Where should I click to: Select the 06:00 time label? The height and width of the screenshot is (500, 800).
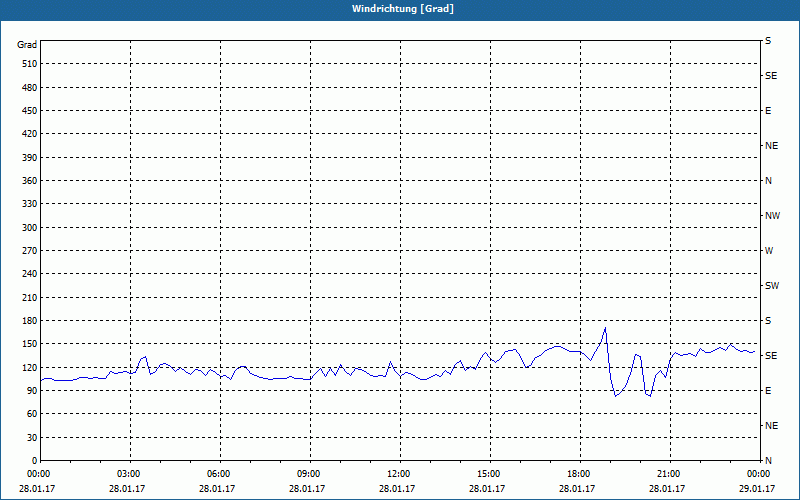[x=220, y=474]
